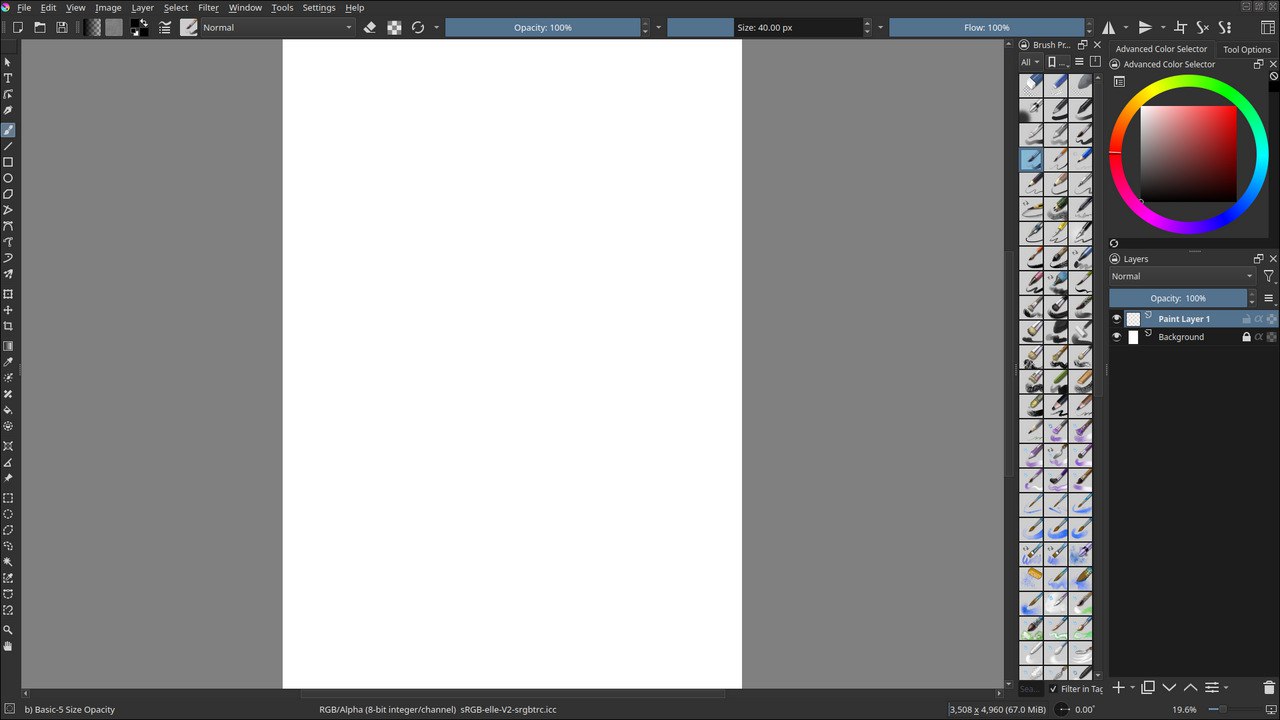Float the Layers docker
Screen dimensions: 1280x720
point(1258,259)
